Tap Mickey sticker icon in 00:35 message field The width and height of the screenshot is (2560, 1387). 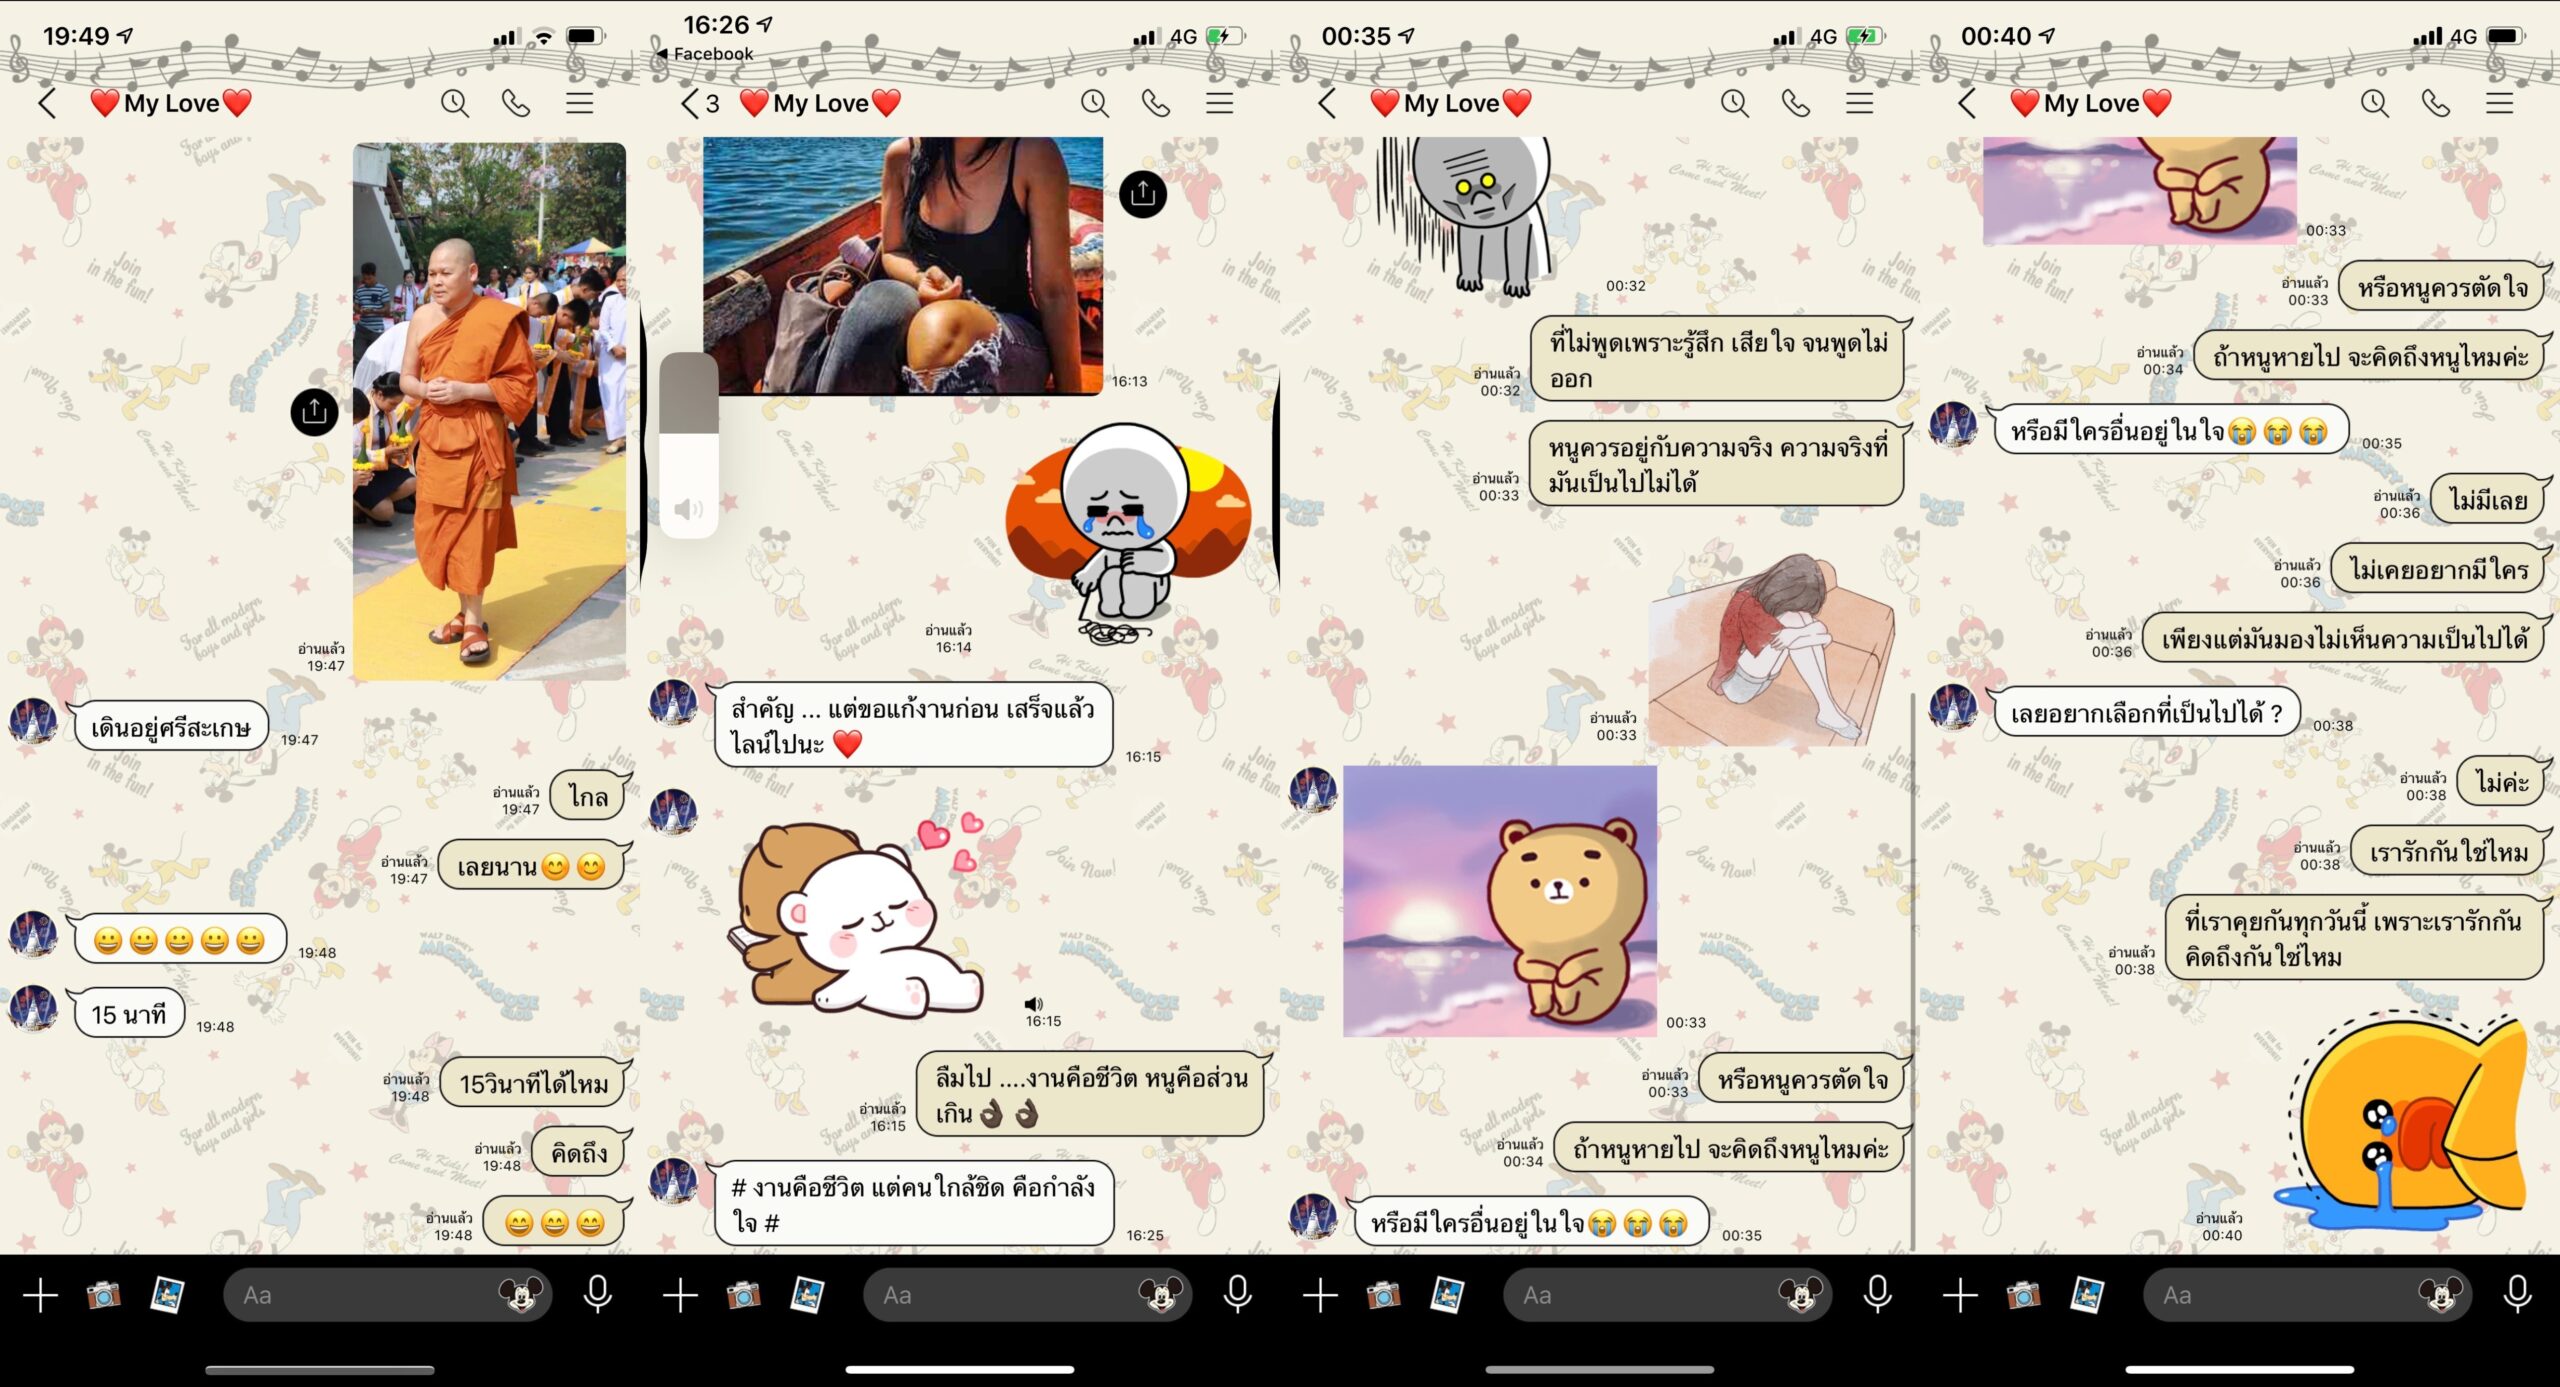pyautogui.click(x=1800, y=1295)
